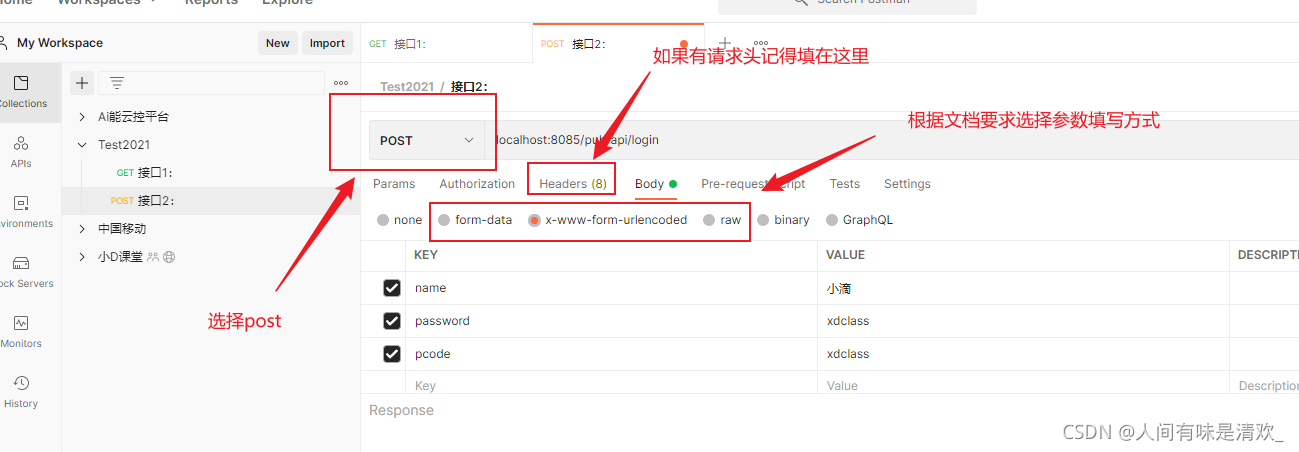Click the globe icon next to 小D课堂
The height and width of the screenshot is (452, 1299).
coord(169,257)
